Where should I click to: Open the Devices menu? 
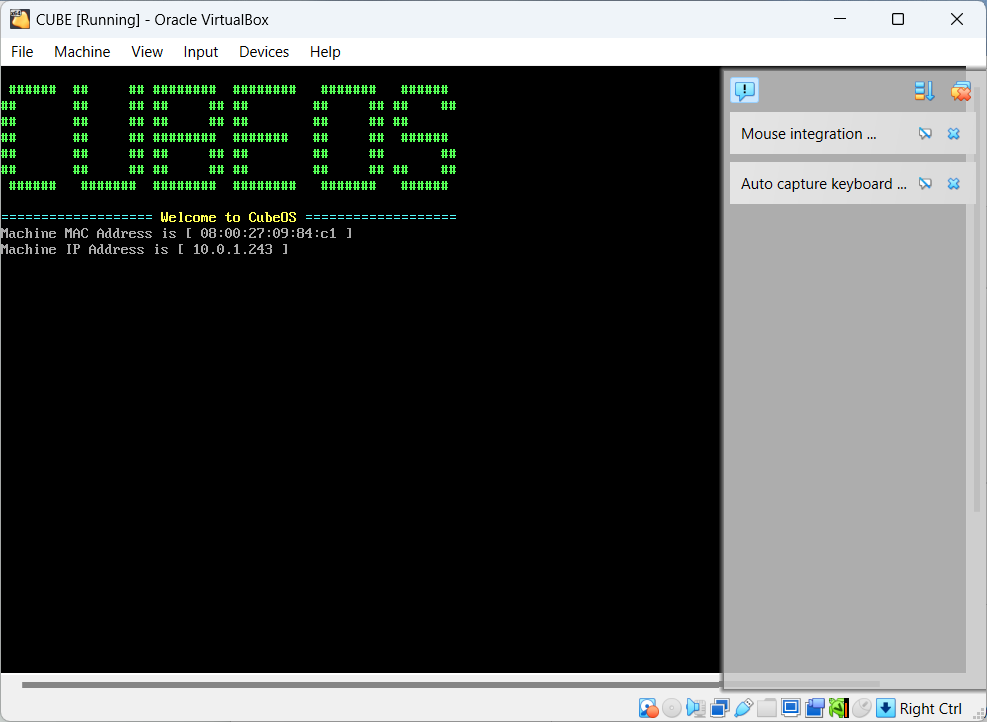pyautogui.click(x=264, y=52)
